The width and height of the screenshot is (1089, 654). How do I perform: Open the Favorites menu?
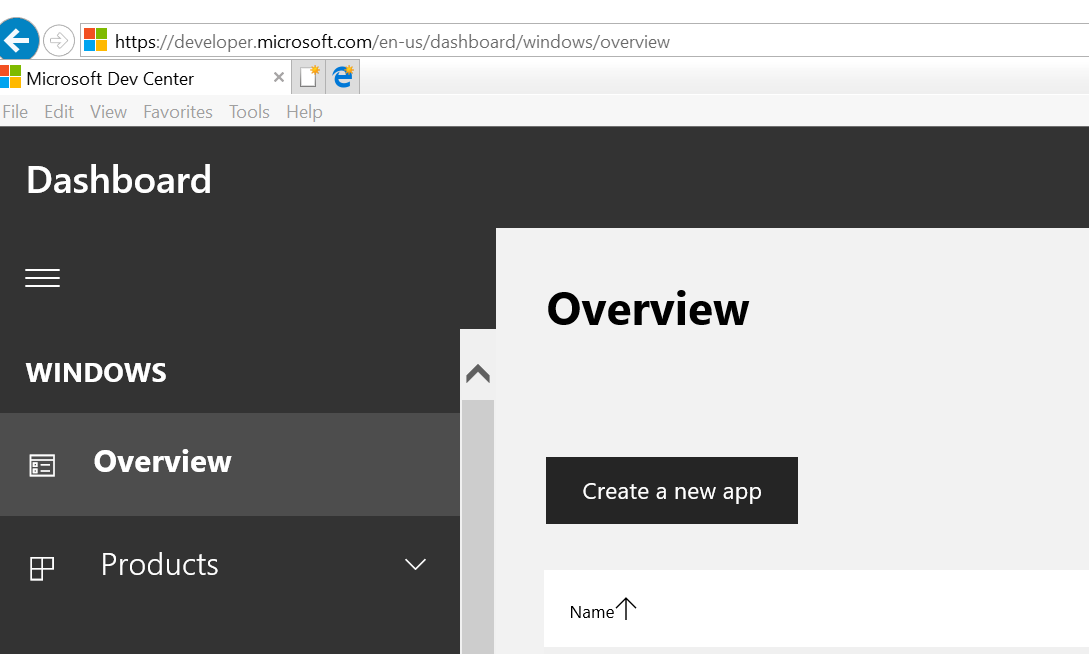177,112
